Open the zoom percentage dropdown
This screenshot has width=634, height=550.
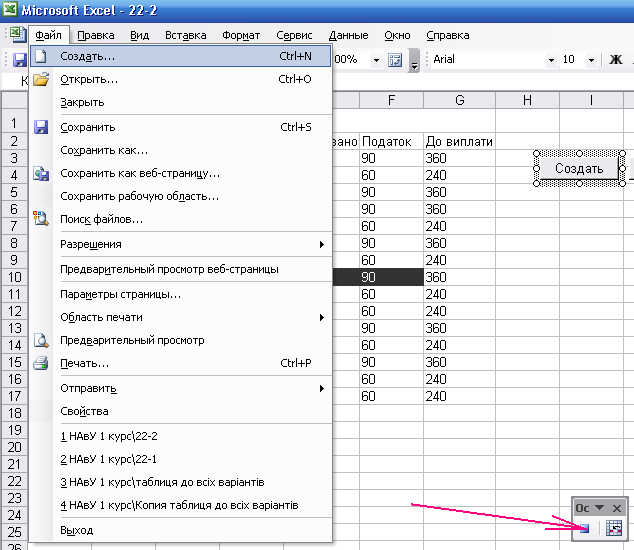click(x=376, y=60)
